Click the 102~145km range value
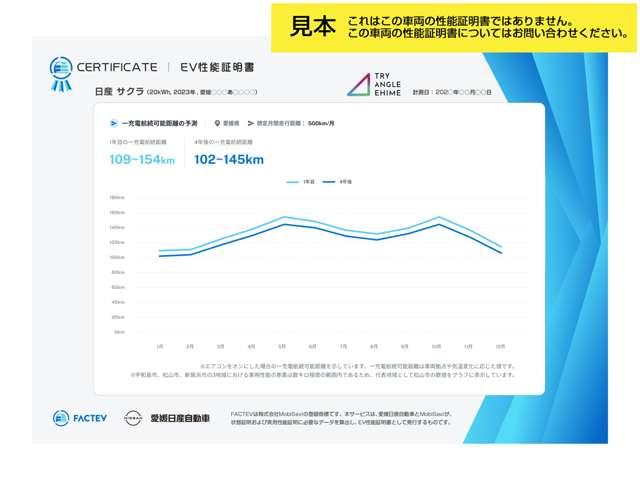 pos(229,160)
